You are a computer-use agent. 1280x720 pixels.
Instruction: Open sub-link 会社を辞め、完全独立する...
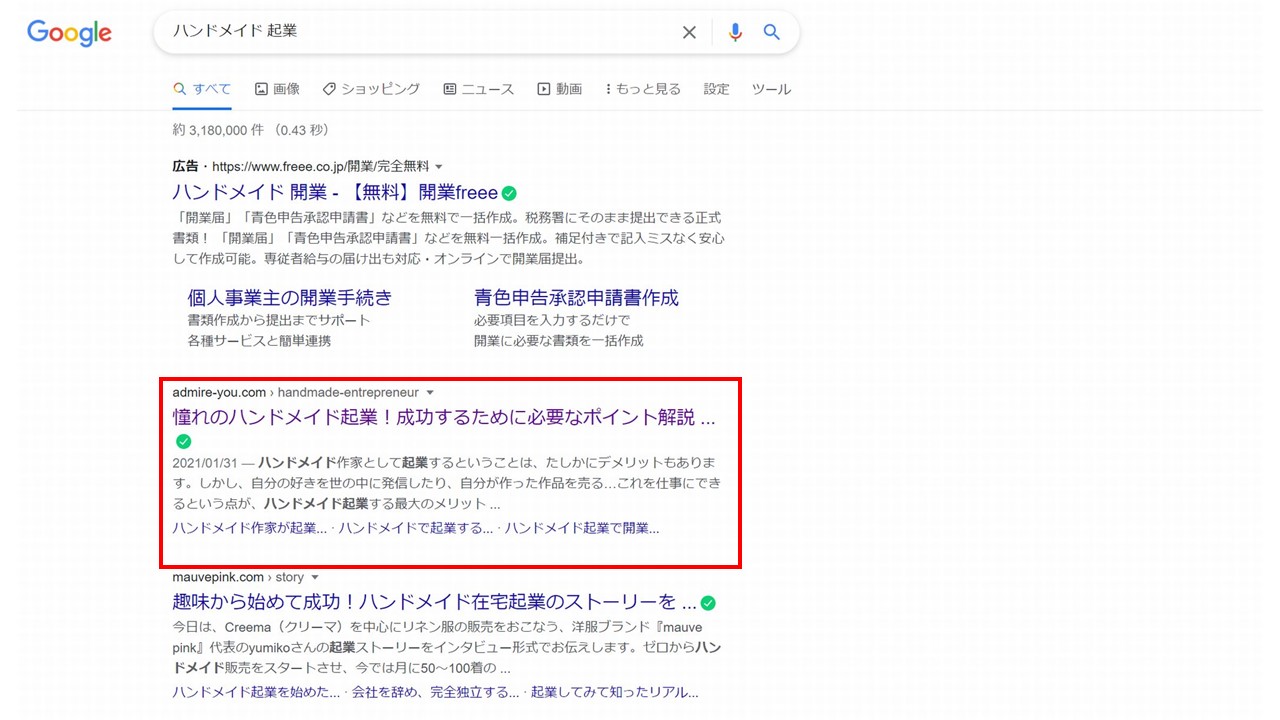click(434, 692)
